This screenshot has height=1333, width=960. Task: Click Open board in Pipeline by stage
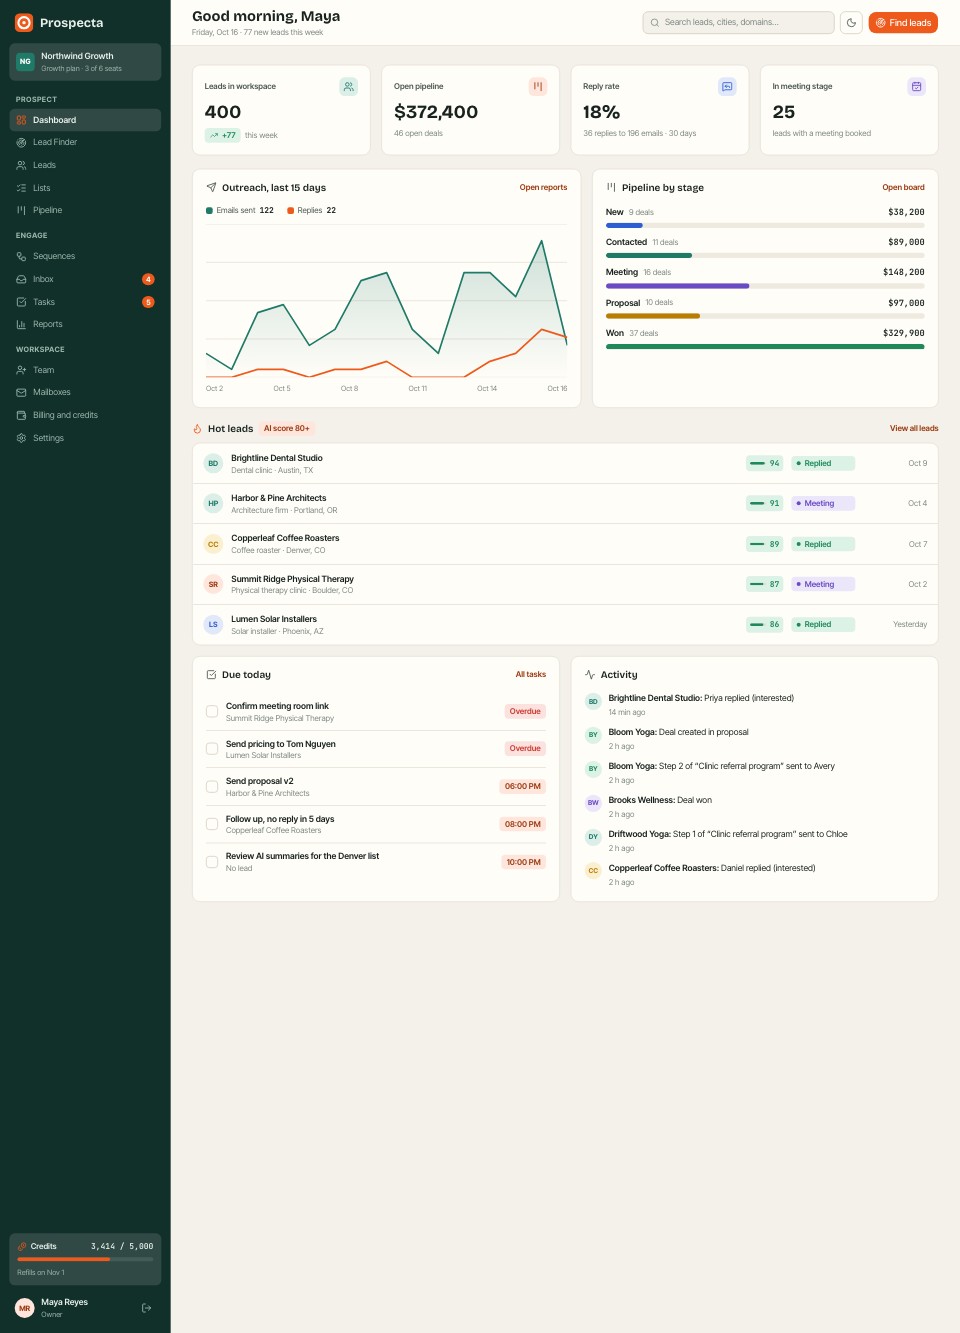[x=903, y=187]
